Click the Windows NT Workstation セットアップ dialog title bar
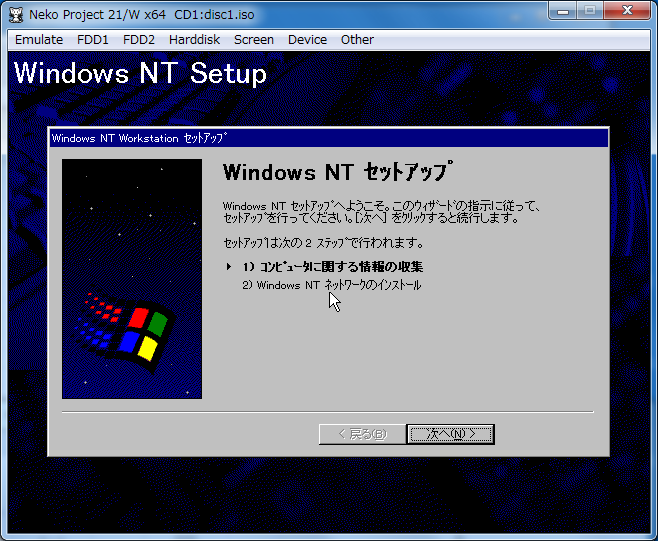Screen dimensions: 658x541 point(328,138)
